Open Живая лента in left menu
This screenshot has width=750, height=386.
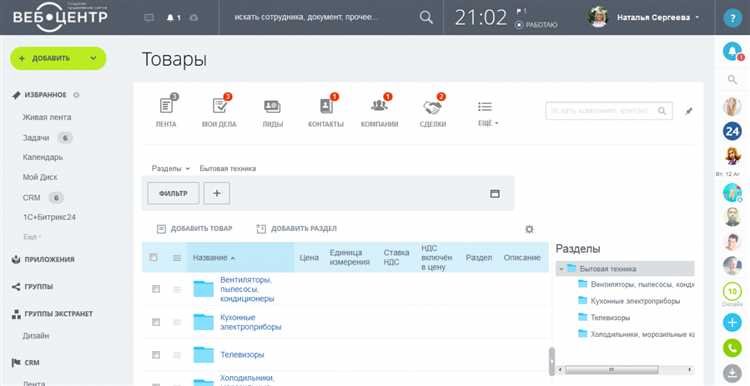(x=47, y=117)
